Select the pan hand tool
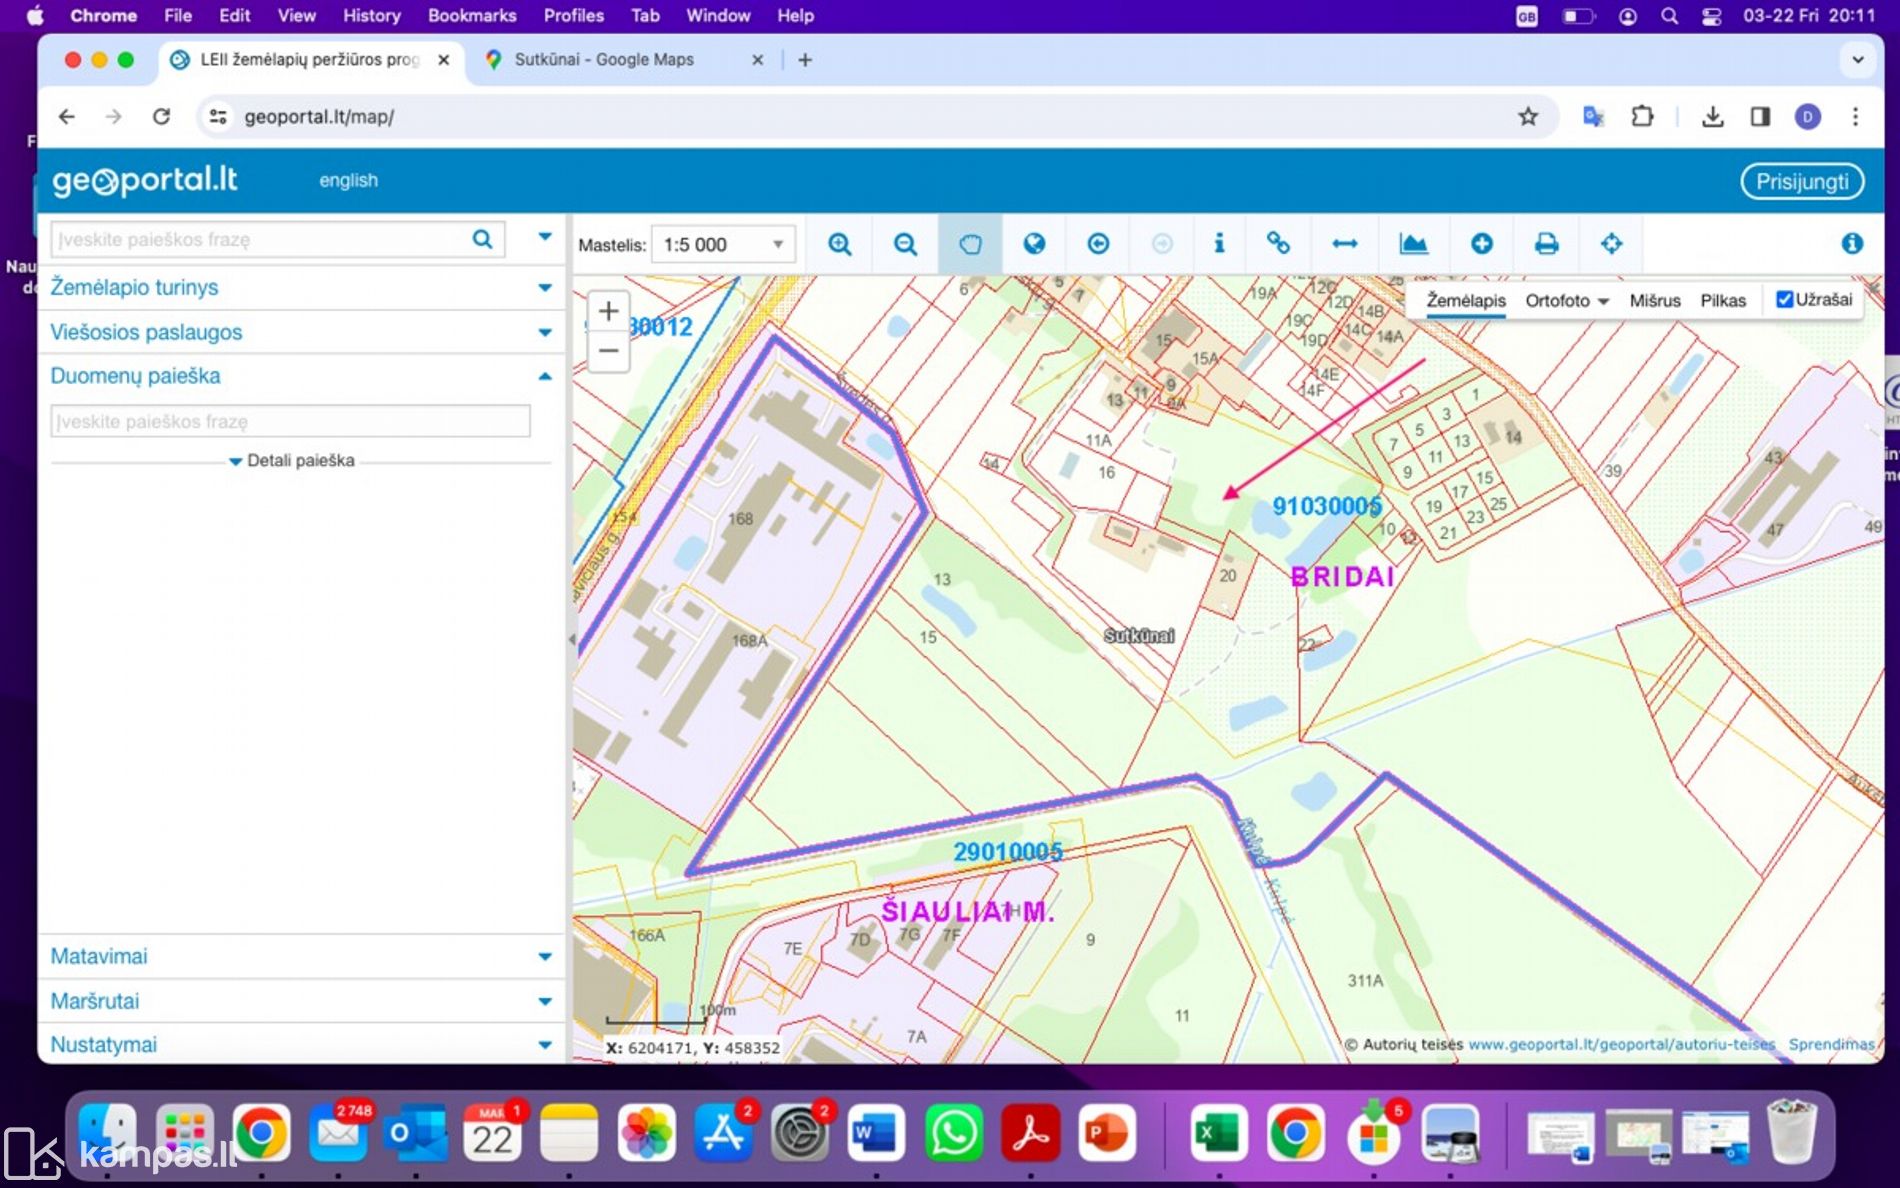1900x1188 pixels. [x=970, y=244]
